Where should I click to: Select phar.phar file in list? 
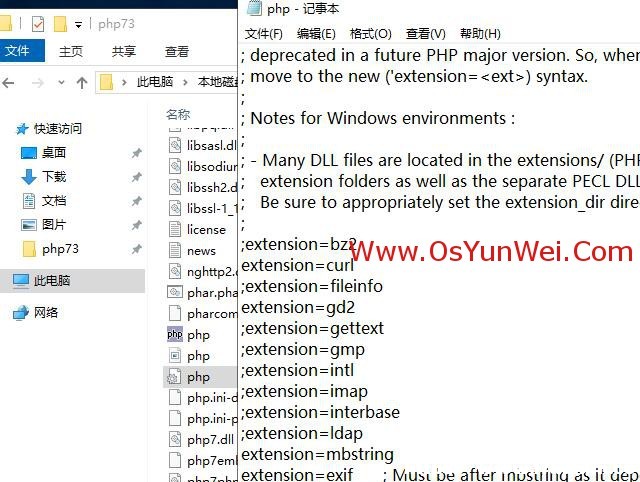202,293
